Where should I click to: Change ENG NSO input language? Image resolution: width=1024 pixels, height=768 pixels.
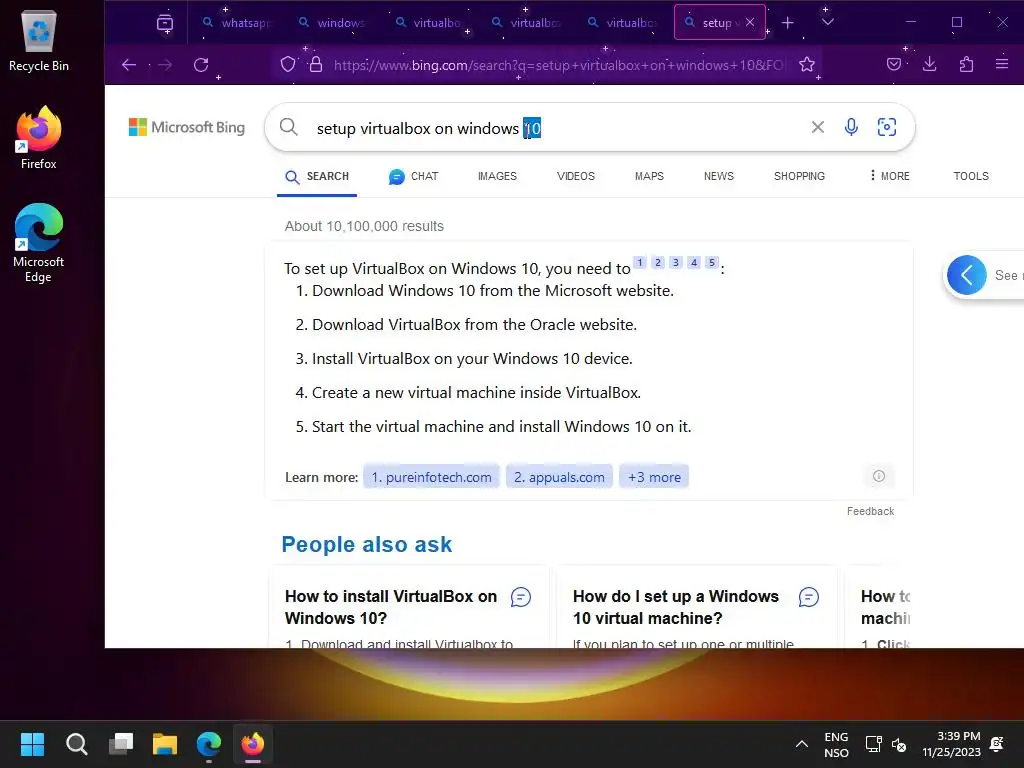click(836, 744)
